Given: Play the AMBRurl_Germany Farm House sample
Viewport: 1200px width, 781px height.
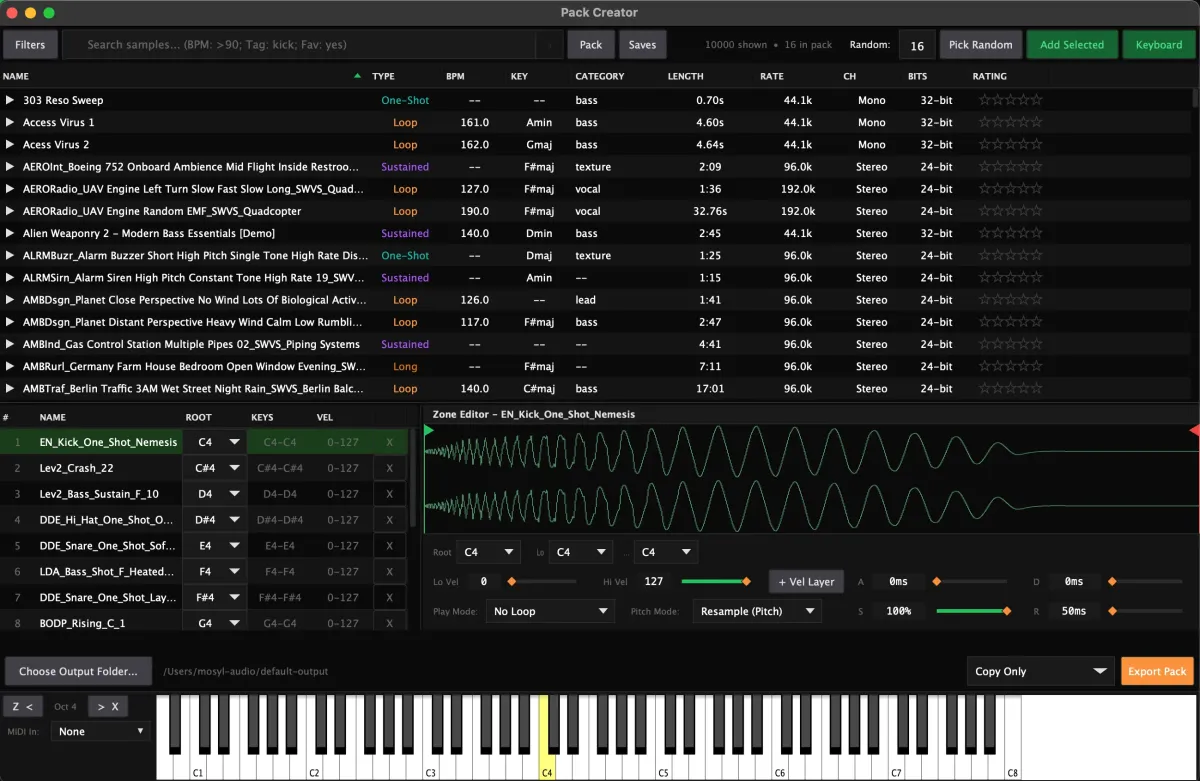Looking at the screenshot, I should [10, 366].
